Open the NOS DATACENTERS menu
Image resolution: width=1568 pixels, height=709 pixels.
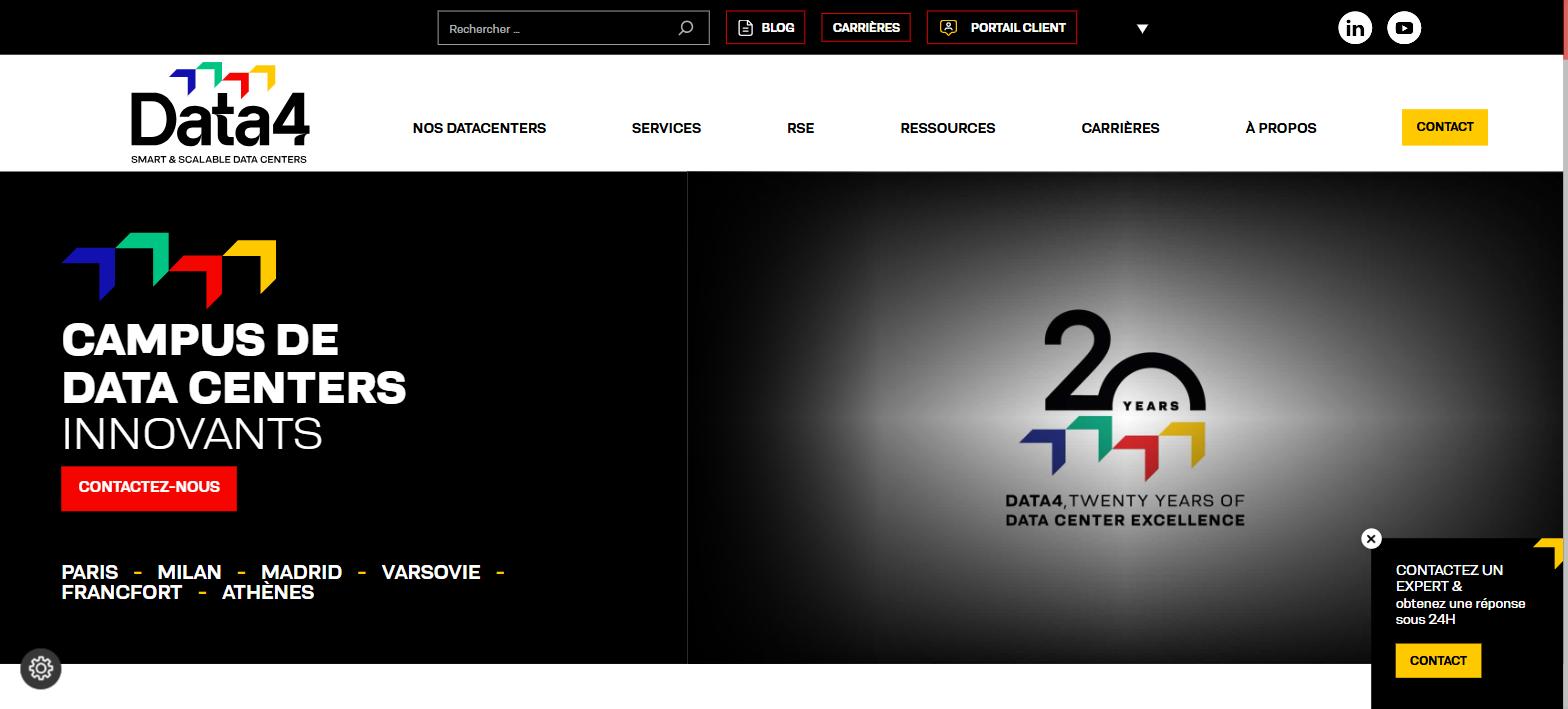click(479, 128)
